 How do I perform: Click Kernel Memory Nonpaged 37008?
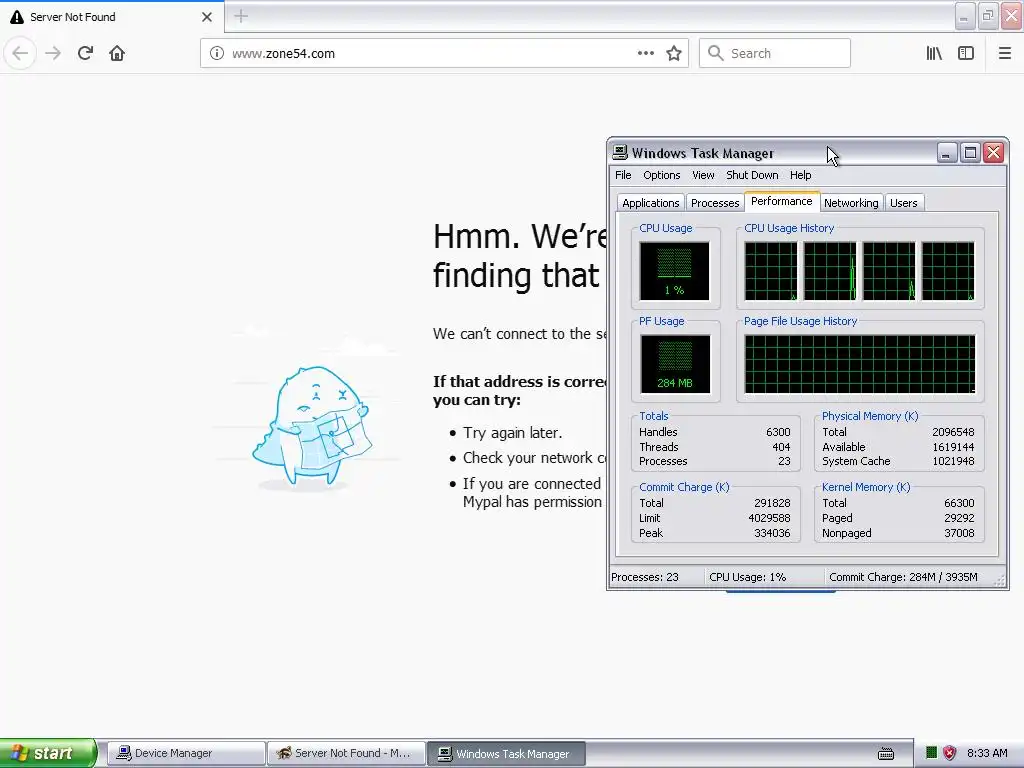click(959, 534)
